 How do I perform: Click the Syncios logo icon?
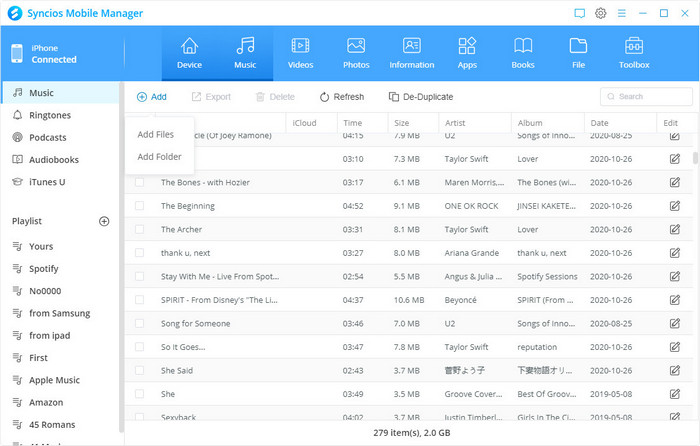[x=15, y=13]
